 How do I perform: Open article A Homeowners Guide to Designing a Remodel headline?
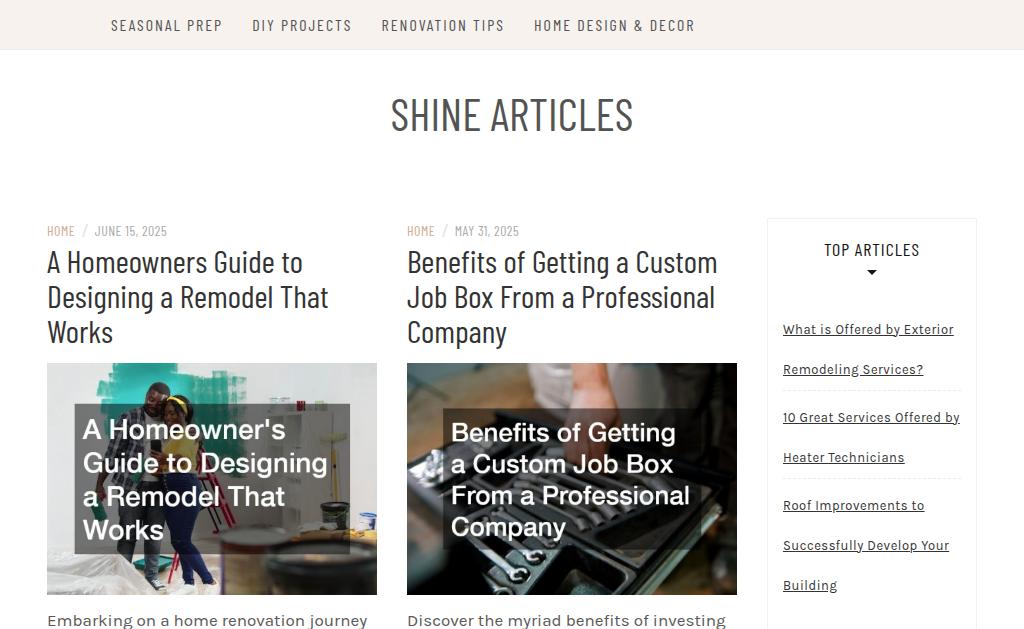[188, 298]
